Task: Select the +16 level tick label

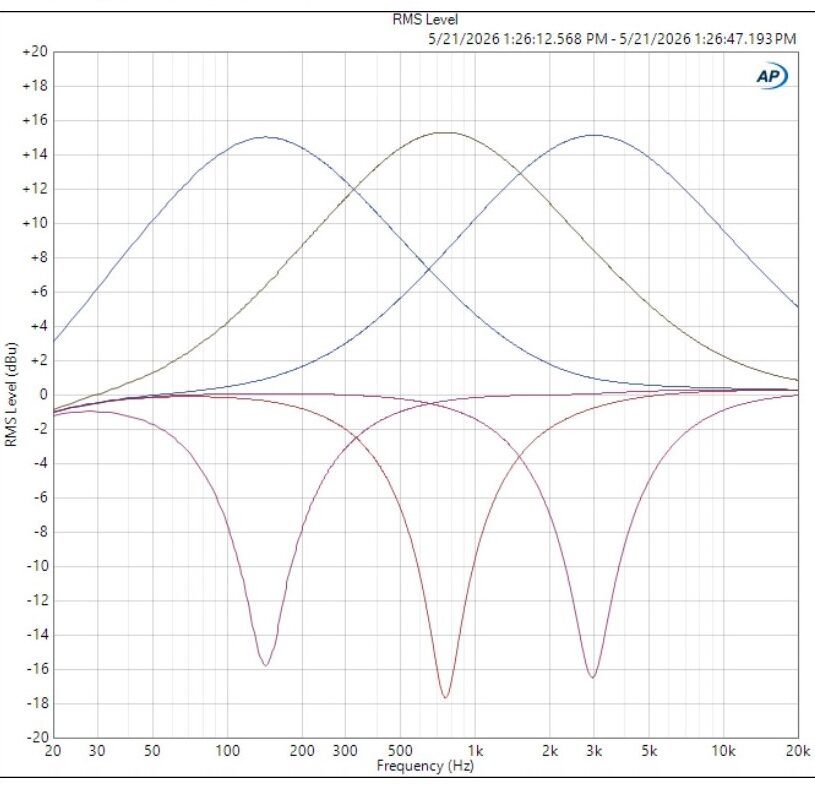Action: pyautogui.click(x=35, y=120)
